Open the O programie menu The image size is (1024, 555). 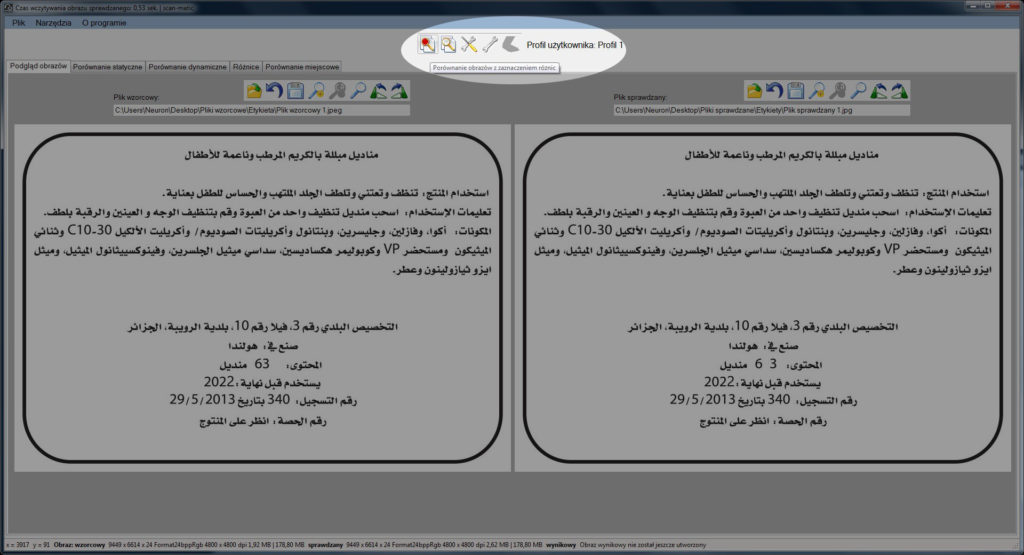point(104,23)
